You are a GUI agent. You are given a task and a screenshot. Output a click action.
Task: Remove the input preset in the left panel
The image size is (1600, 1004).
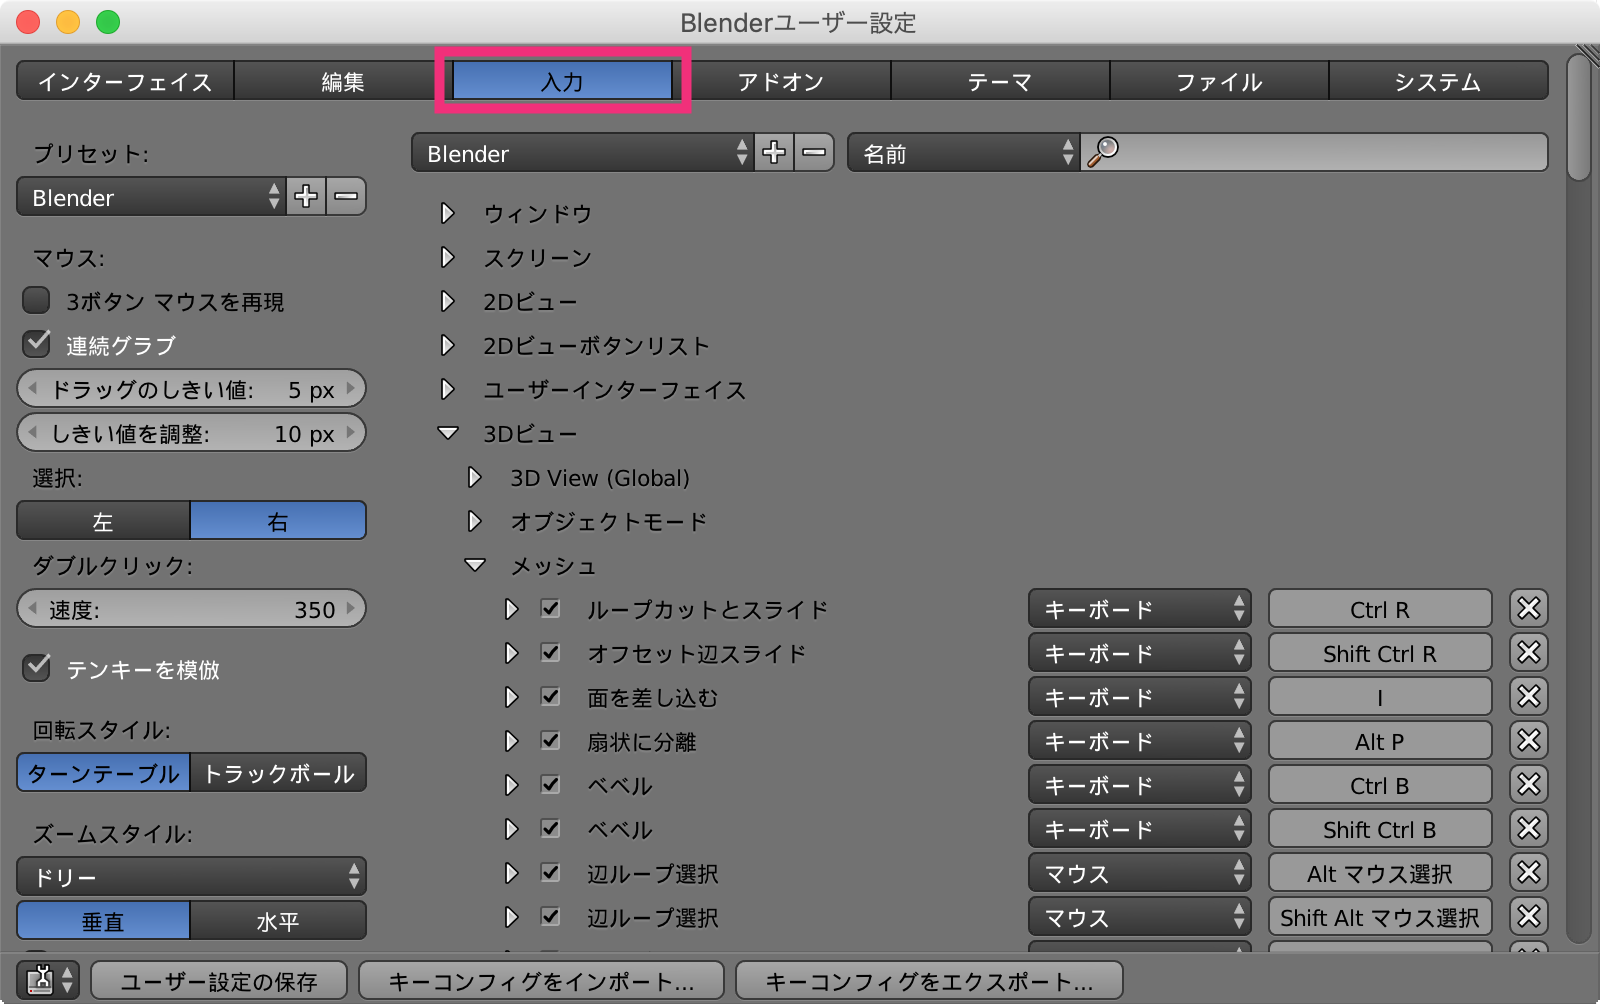346,197
